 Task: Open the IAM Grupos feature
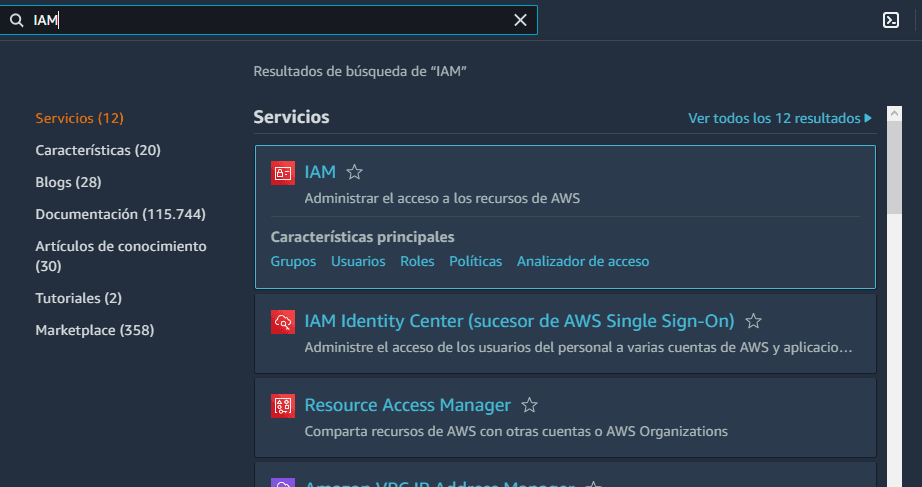click(293, 261)
